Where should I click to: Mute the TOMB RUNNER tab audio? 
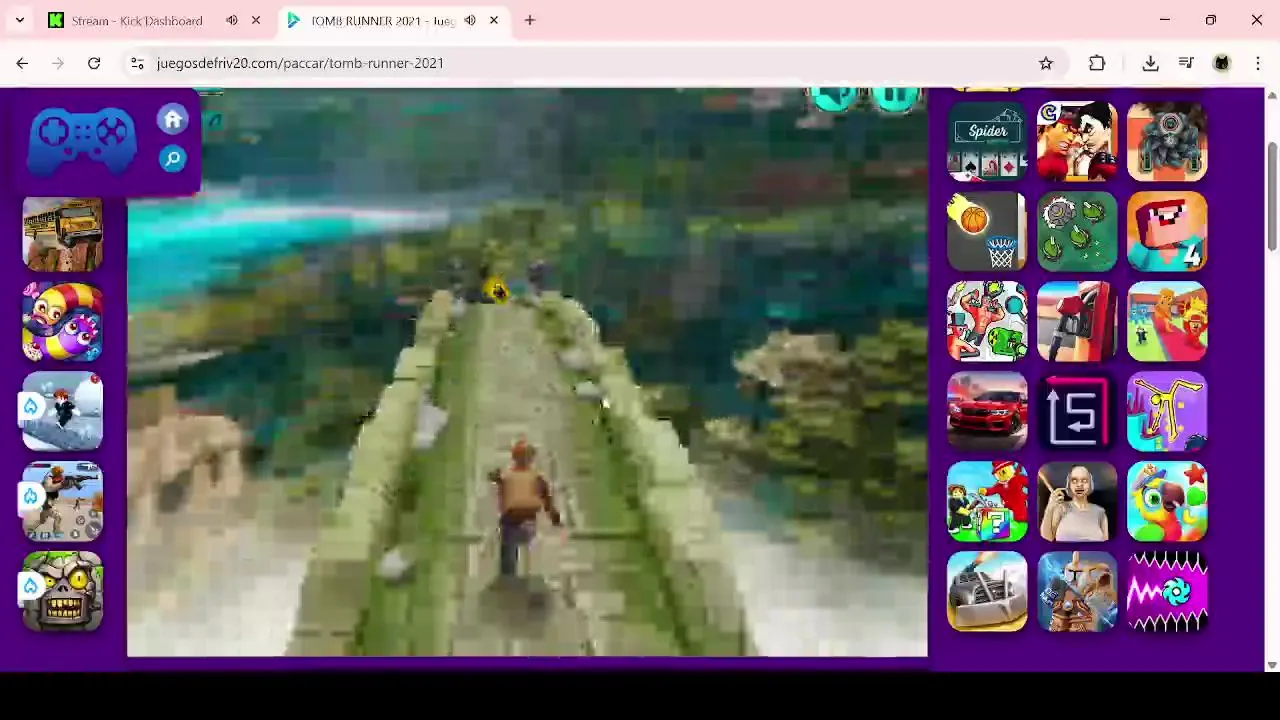click(470, 20)
